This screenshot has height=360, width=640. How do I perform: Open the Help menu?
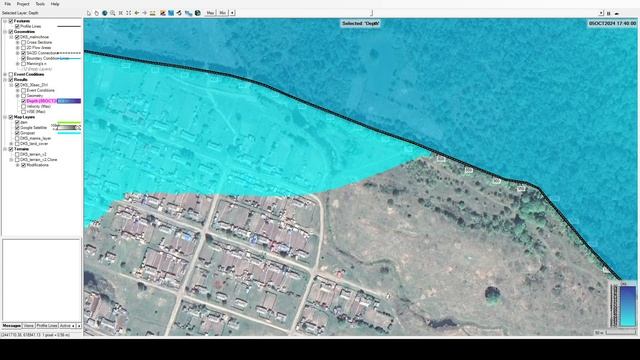tap(55, 4)
